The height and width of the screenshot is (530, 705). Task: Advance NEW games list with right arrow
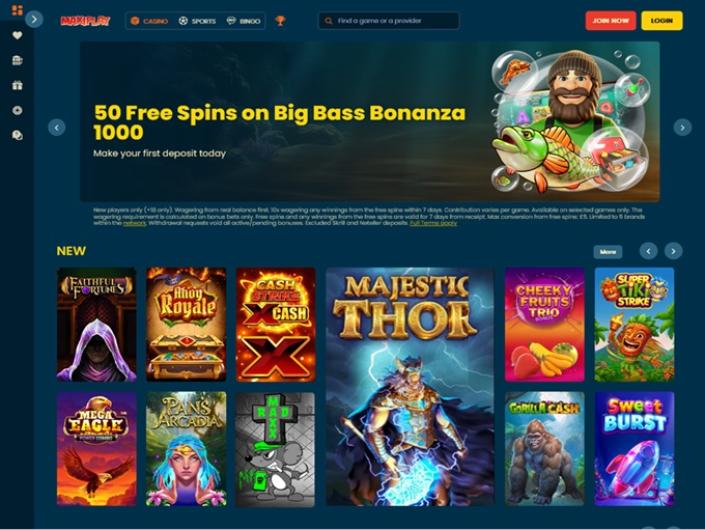pyautogui.click(x=673, y=251)
